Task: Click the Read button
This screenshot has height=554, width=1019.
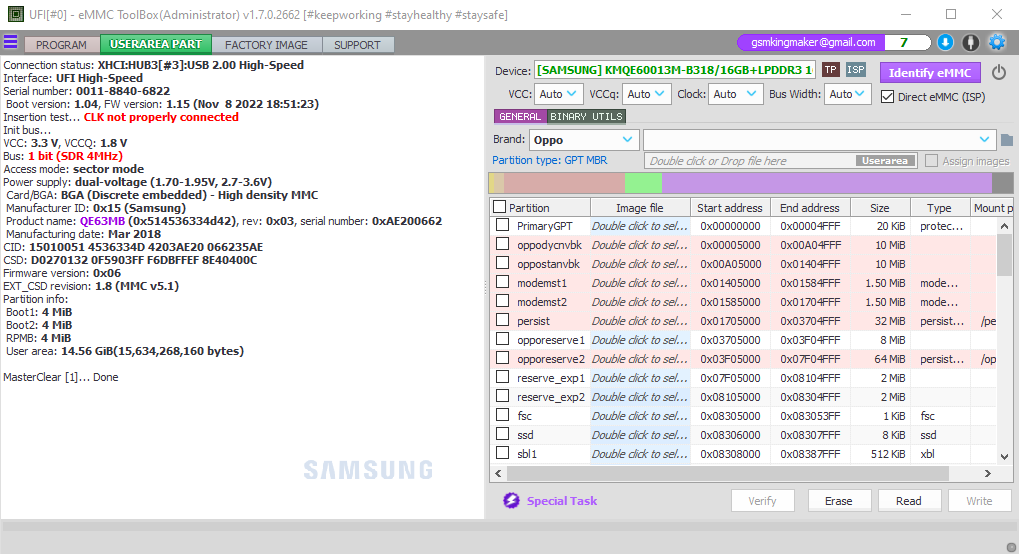Action: tap(909, 501)
